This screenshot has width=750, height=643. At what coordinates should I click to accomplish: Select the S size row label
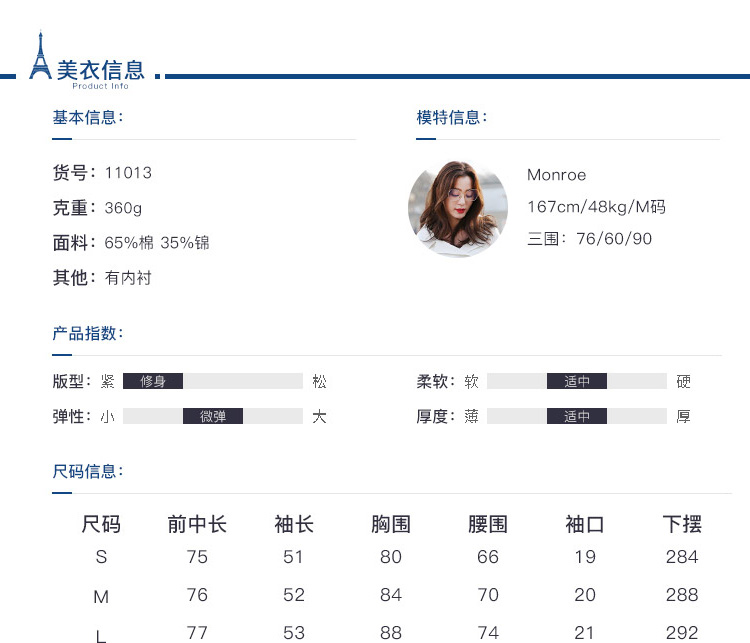tap(101, 557)
